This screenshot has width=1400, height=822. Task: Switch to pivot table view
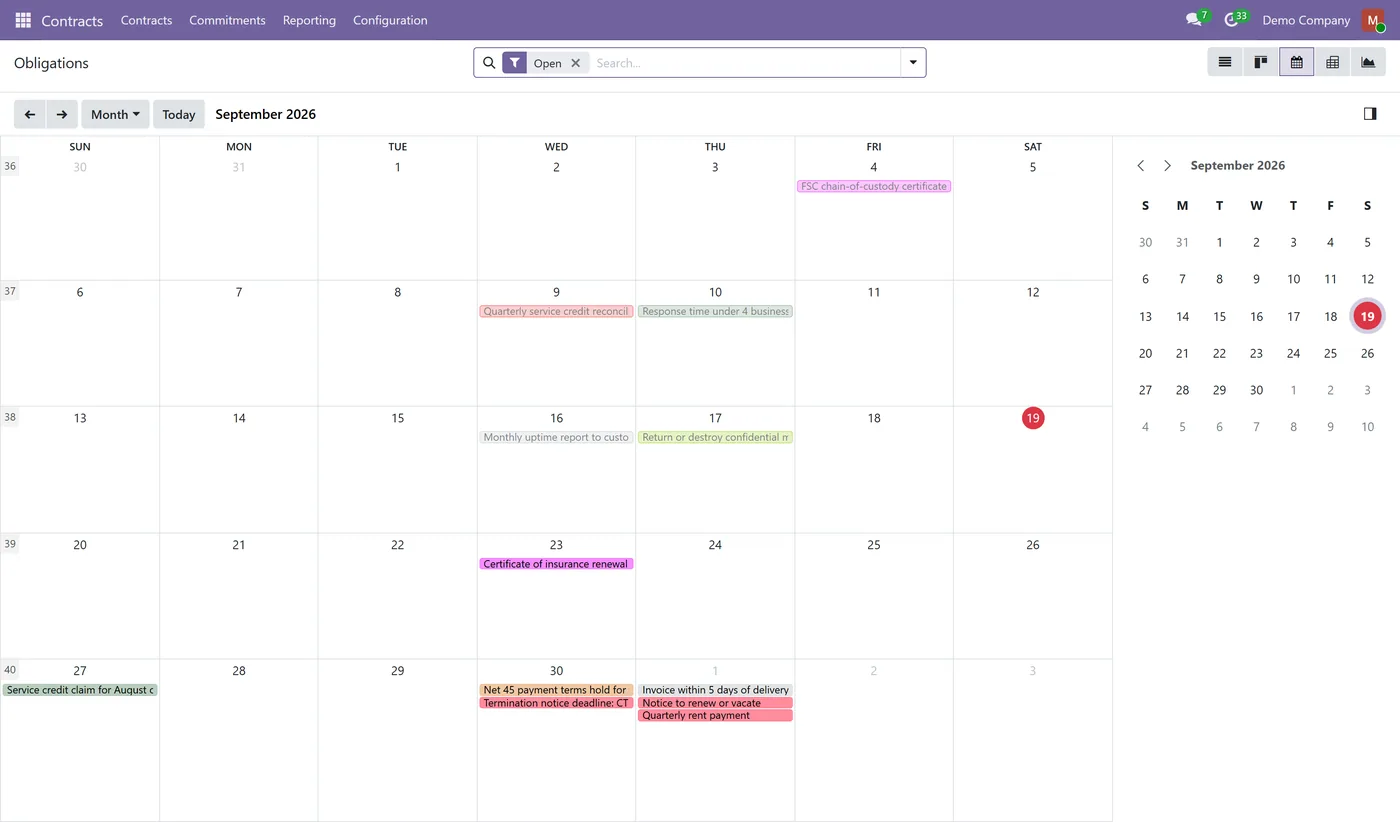tap(1332, 62)
